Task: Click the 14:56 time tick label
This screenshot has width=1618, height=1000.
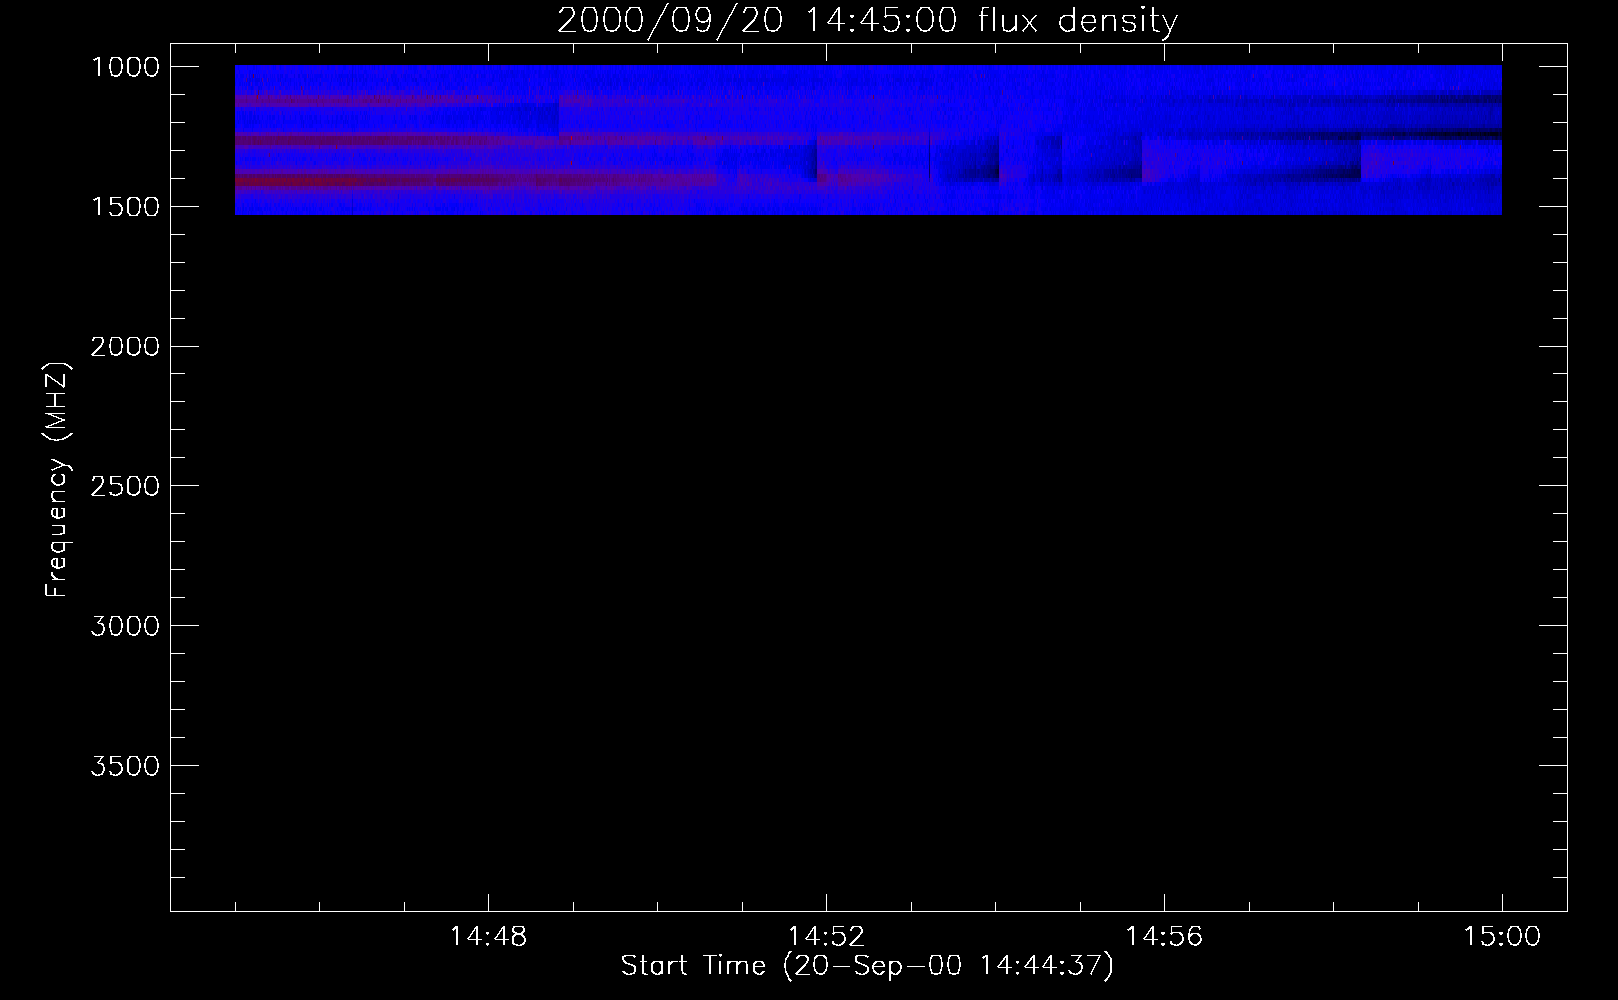Action: pos(1164,937)
